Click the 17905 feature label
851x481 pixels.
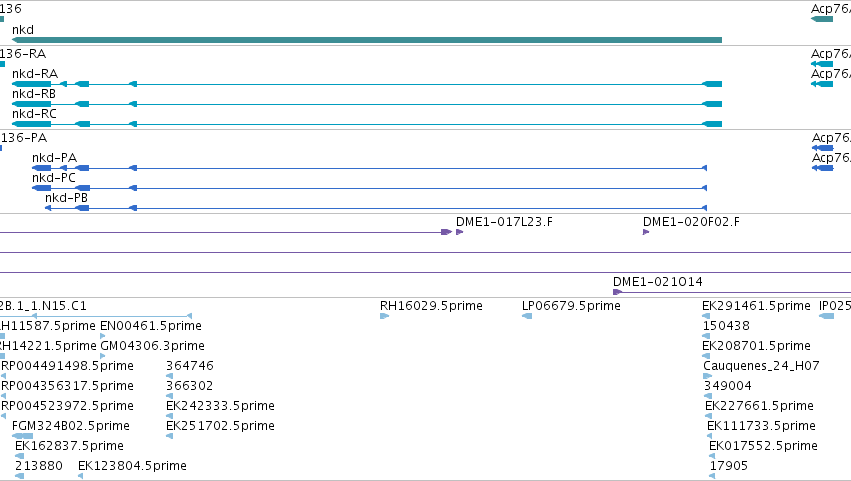coord(729,466)
